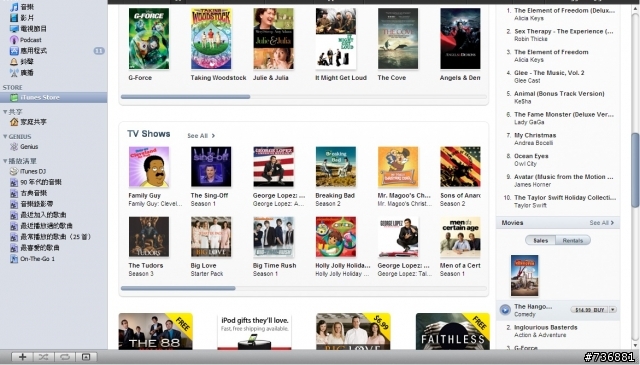Select the Rentals tab under Movies

573,240
